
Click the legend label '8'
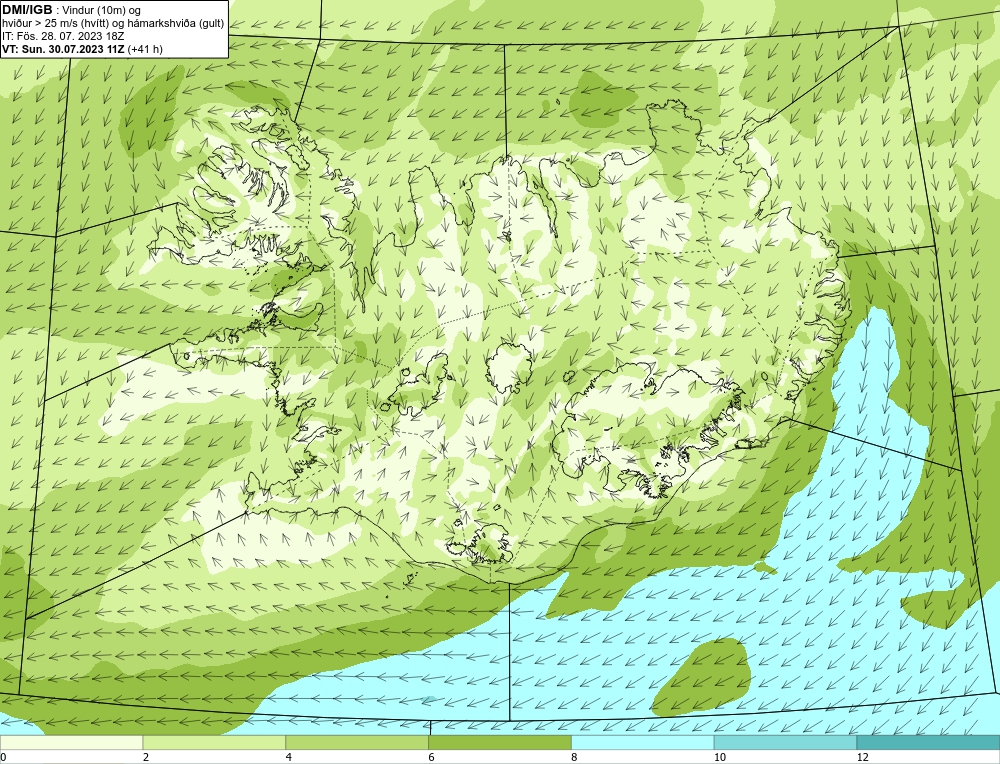[575, 758]
